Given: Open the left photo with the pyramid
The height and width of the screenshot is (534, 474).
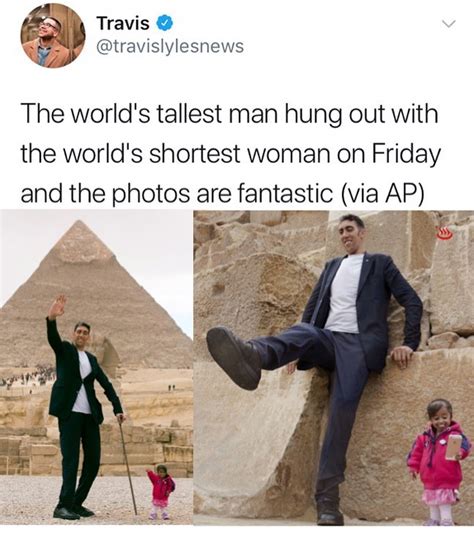Looking at the screenshot, I should [96, 367].
